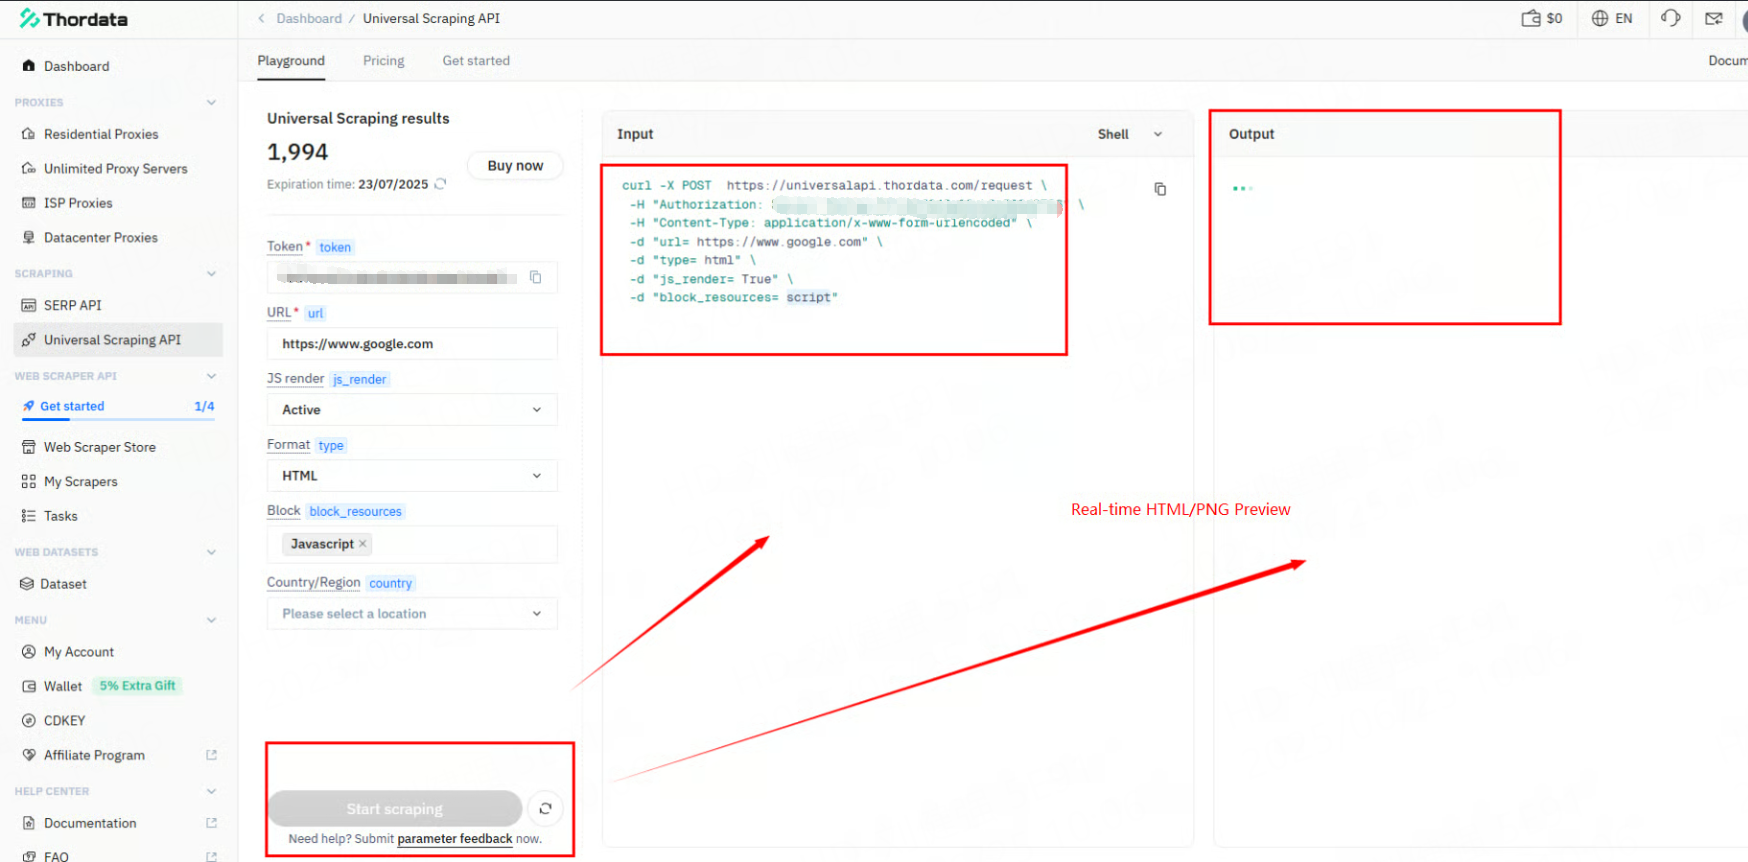Open the Shell language dropdown
The height and width of the screenshot is (862, 1748).
[x=1131, y=134]
